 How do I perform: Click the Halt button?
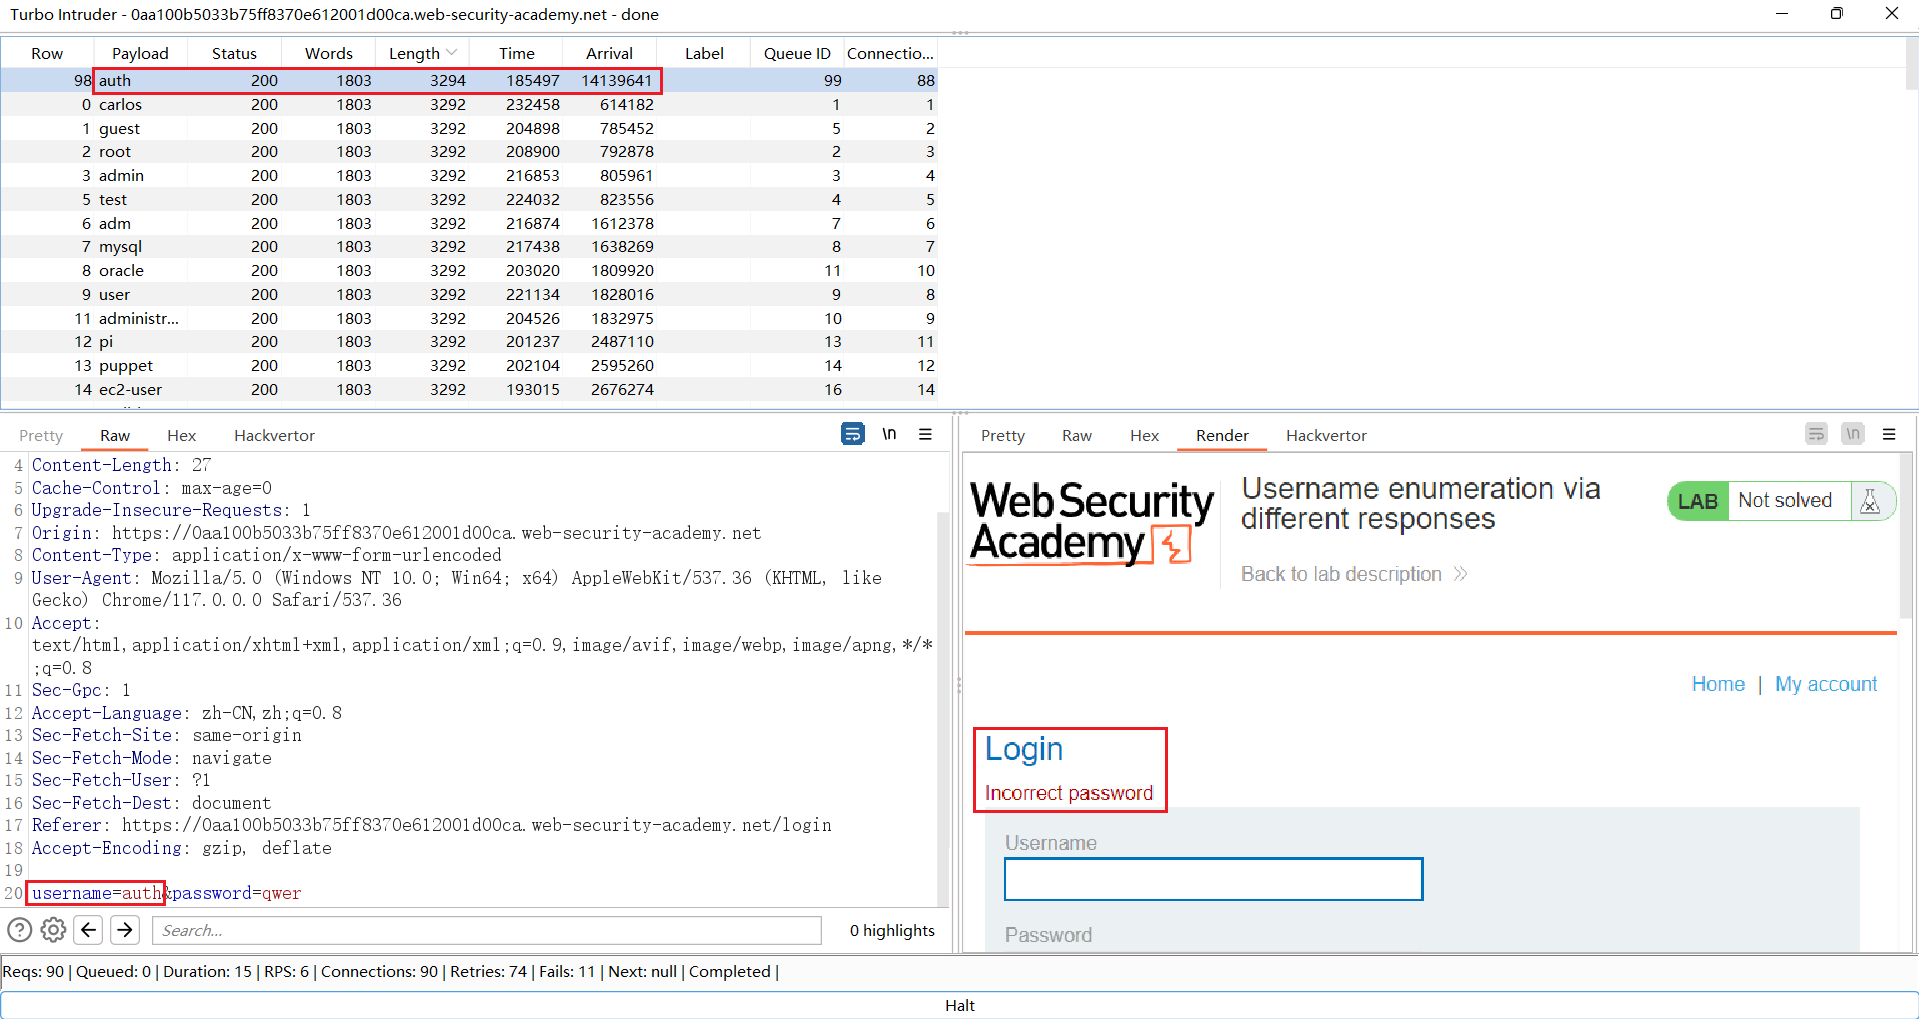(959, 1005)
